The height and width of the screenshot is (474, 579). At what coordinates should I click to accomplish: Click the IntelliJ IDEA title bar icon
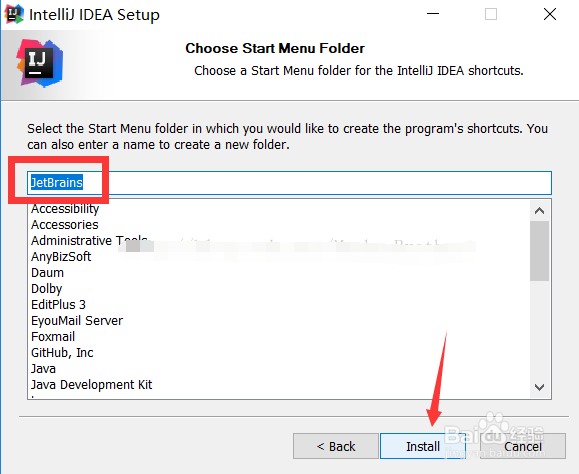pos(14,14)
